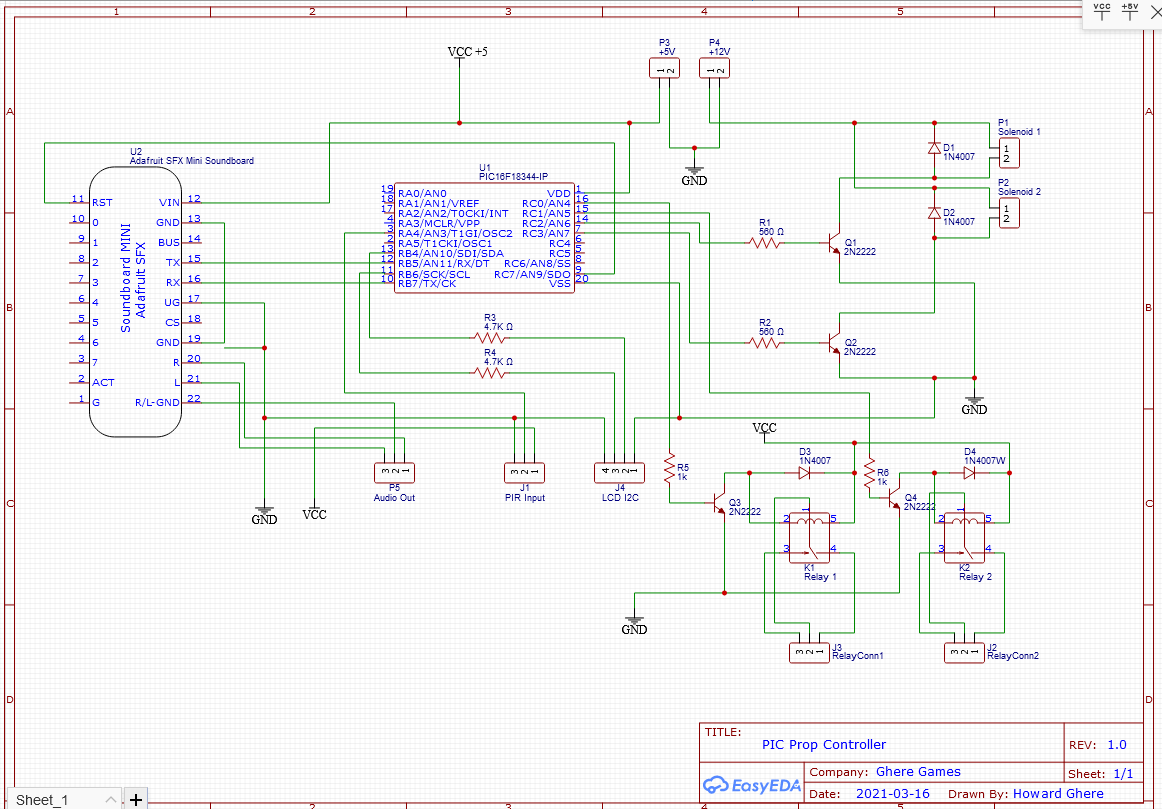Expand the Sheet_1 tab chevron
Viewport: 1162px width, 809px height.
[x=110, y=799]
